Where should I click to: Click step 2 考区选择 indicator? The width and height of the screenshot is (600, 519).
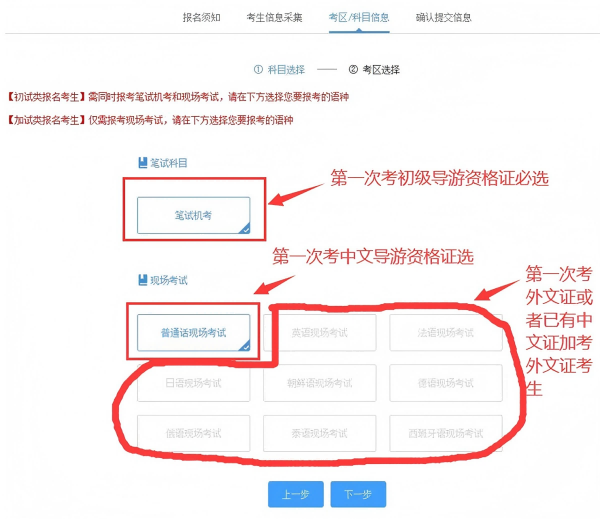coord(373,70)
